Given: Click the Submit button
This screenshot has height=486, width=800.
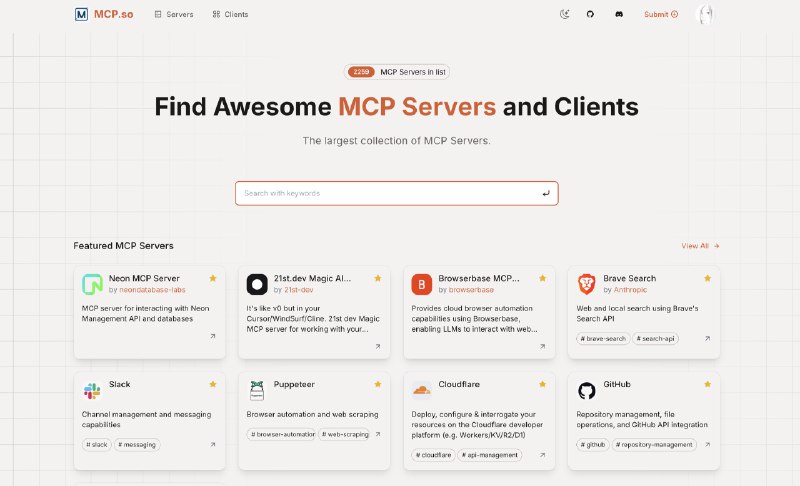Looking at the screenshot, I should coord(661,14).
